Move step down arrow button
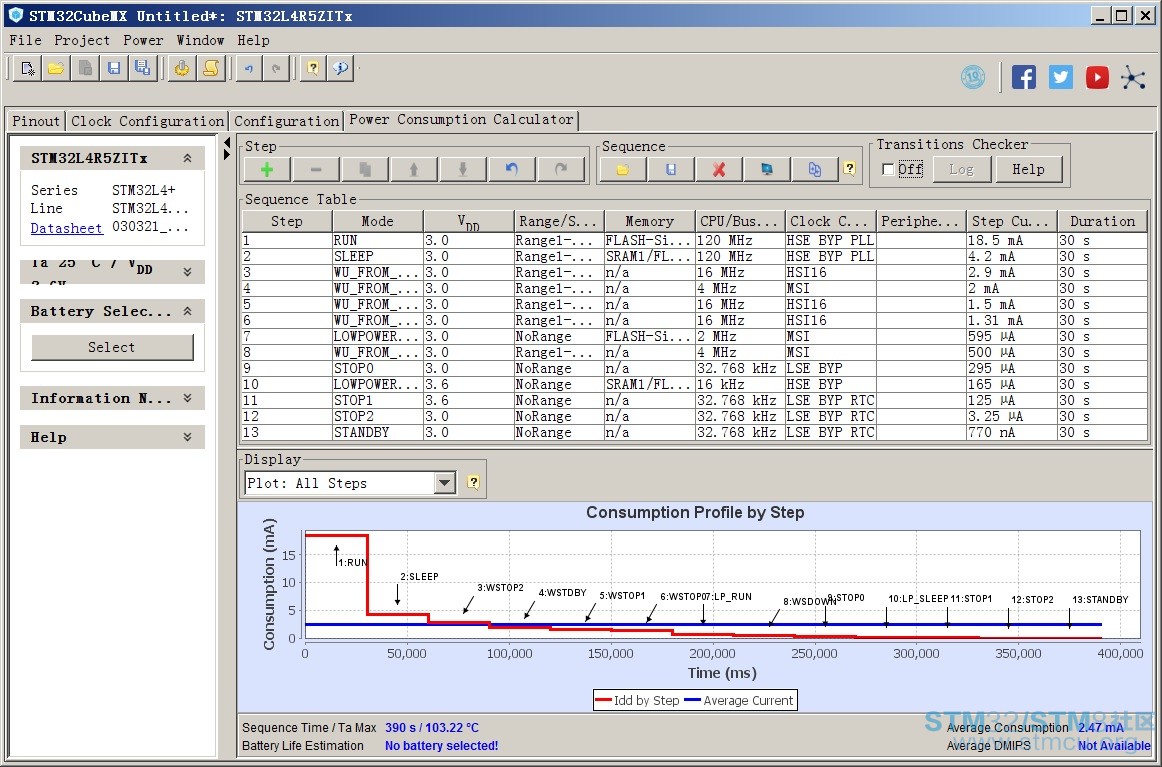Viewport: 1162px width, 767px height. tap(462, 170)
